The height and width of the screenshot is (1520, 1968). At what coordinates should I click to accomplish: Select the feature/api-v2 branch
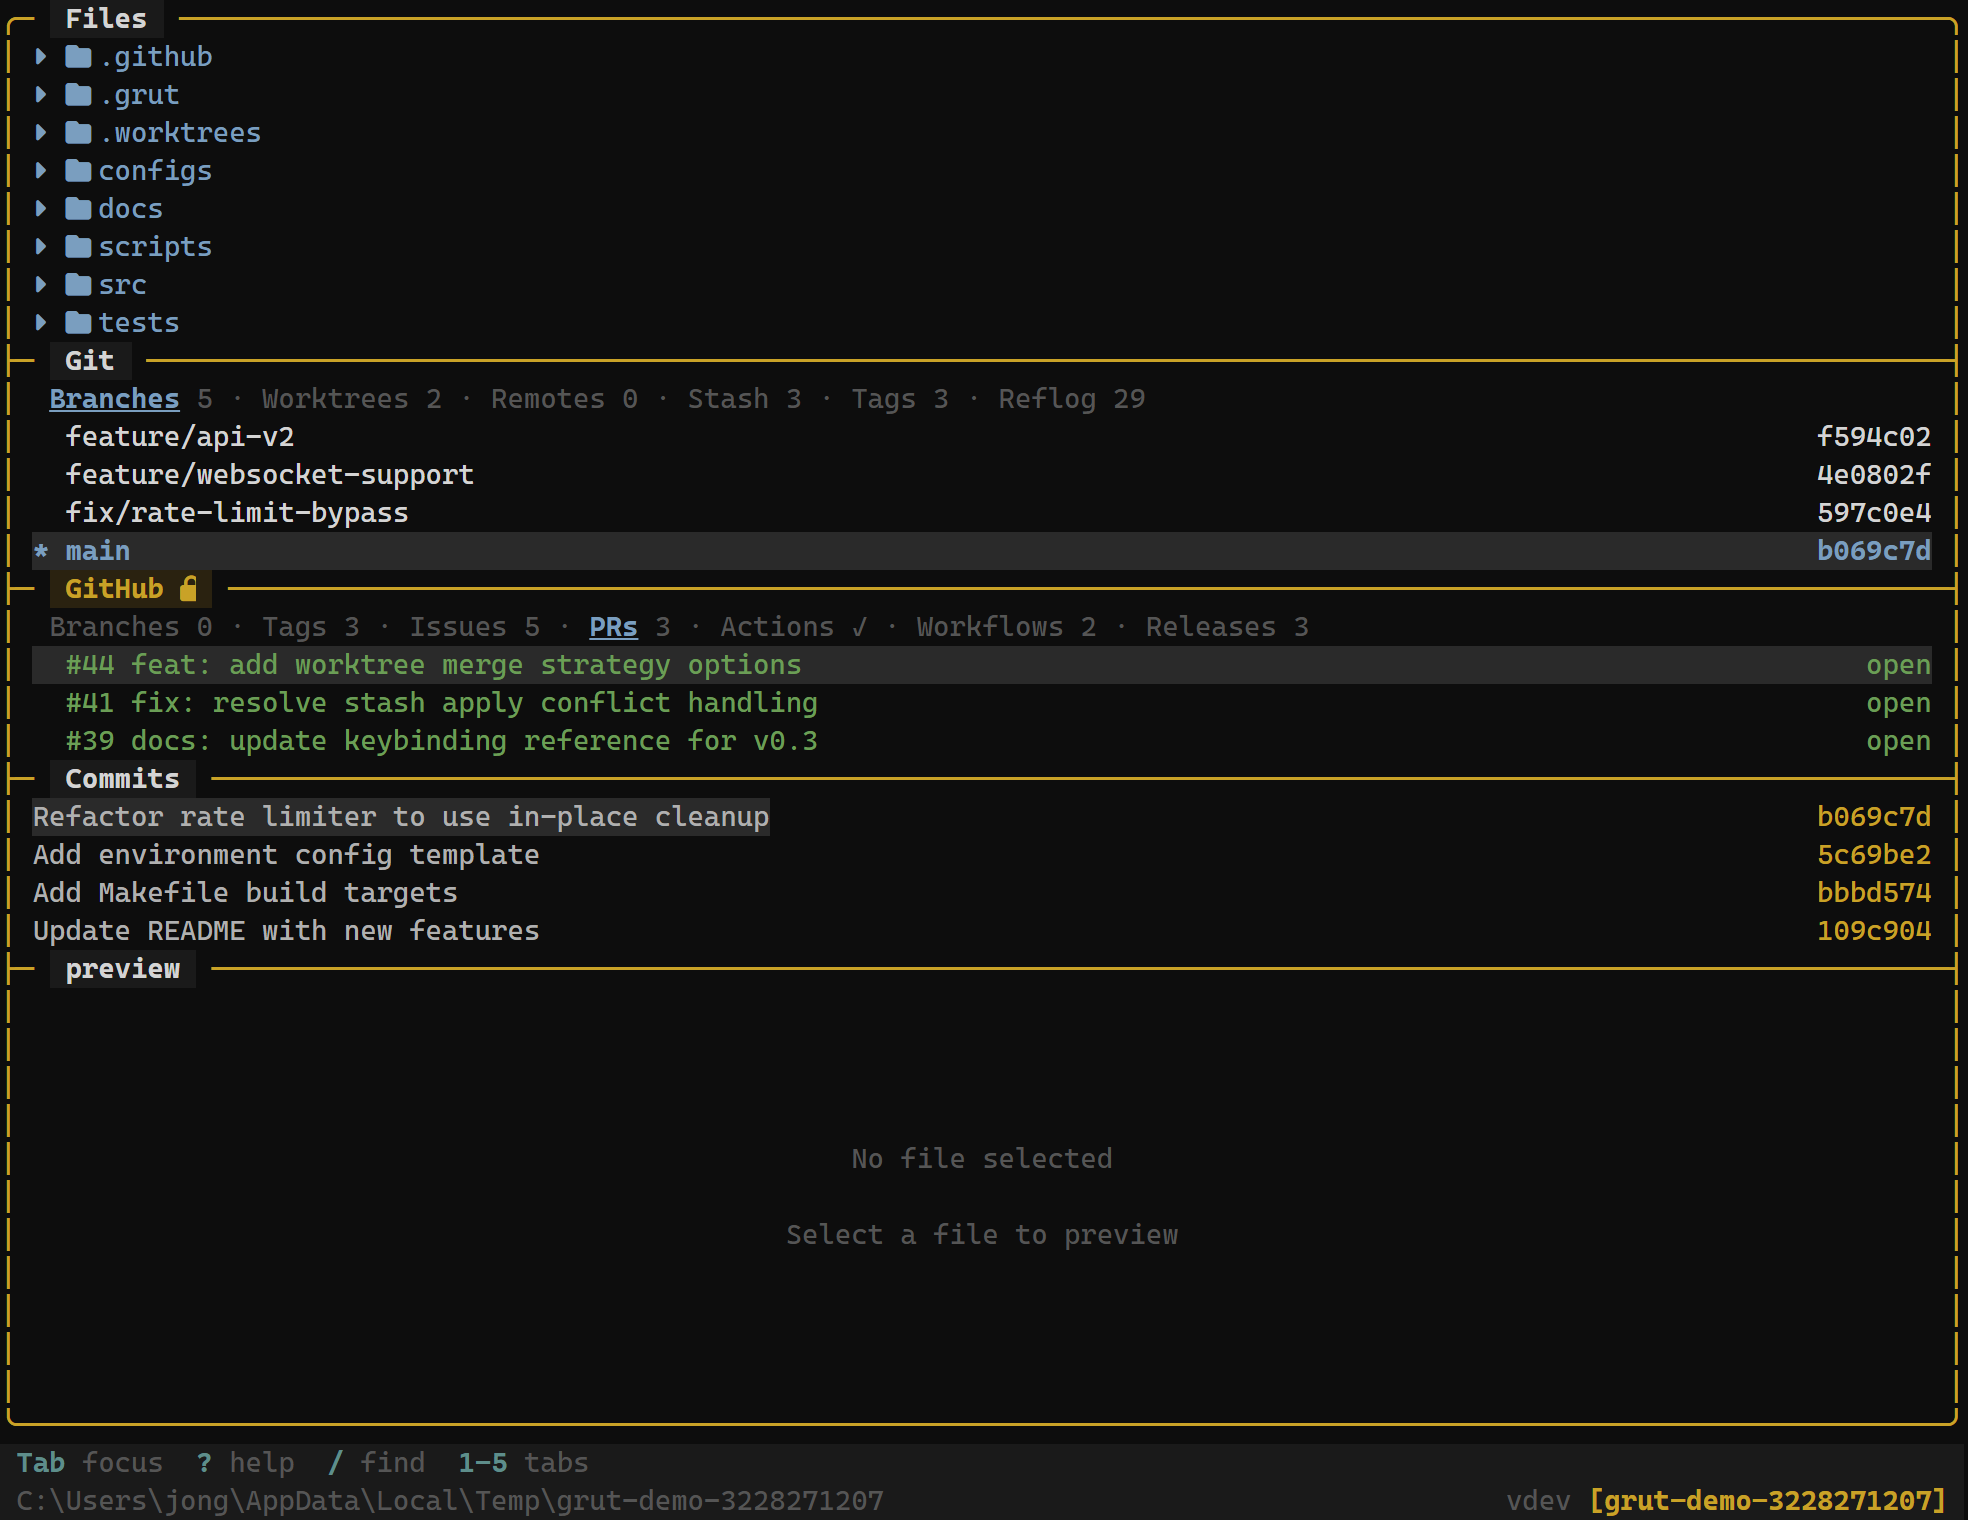click(982, 437)
